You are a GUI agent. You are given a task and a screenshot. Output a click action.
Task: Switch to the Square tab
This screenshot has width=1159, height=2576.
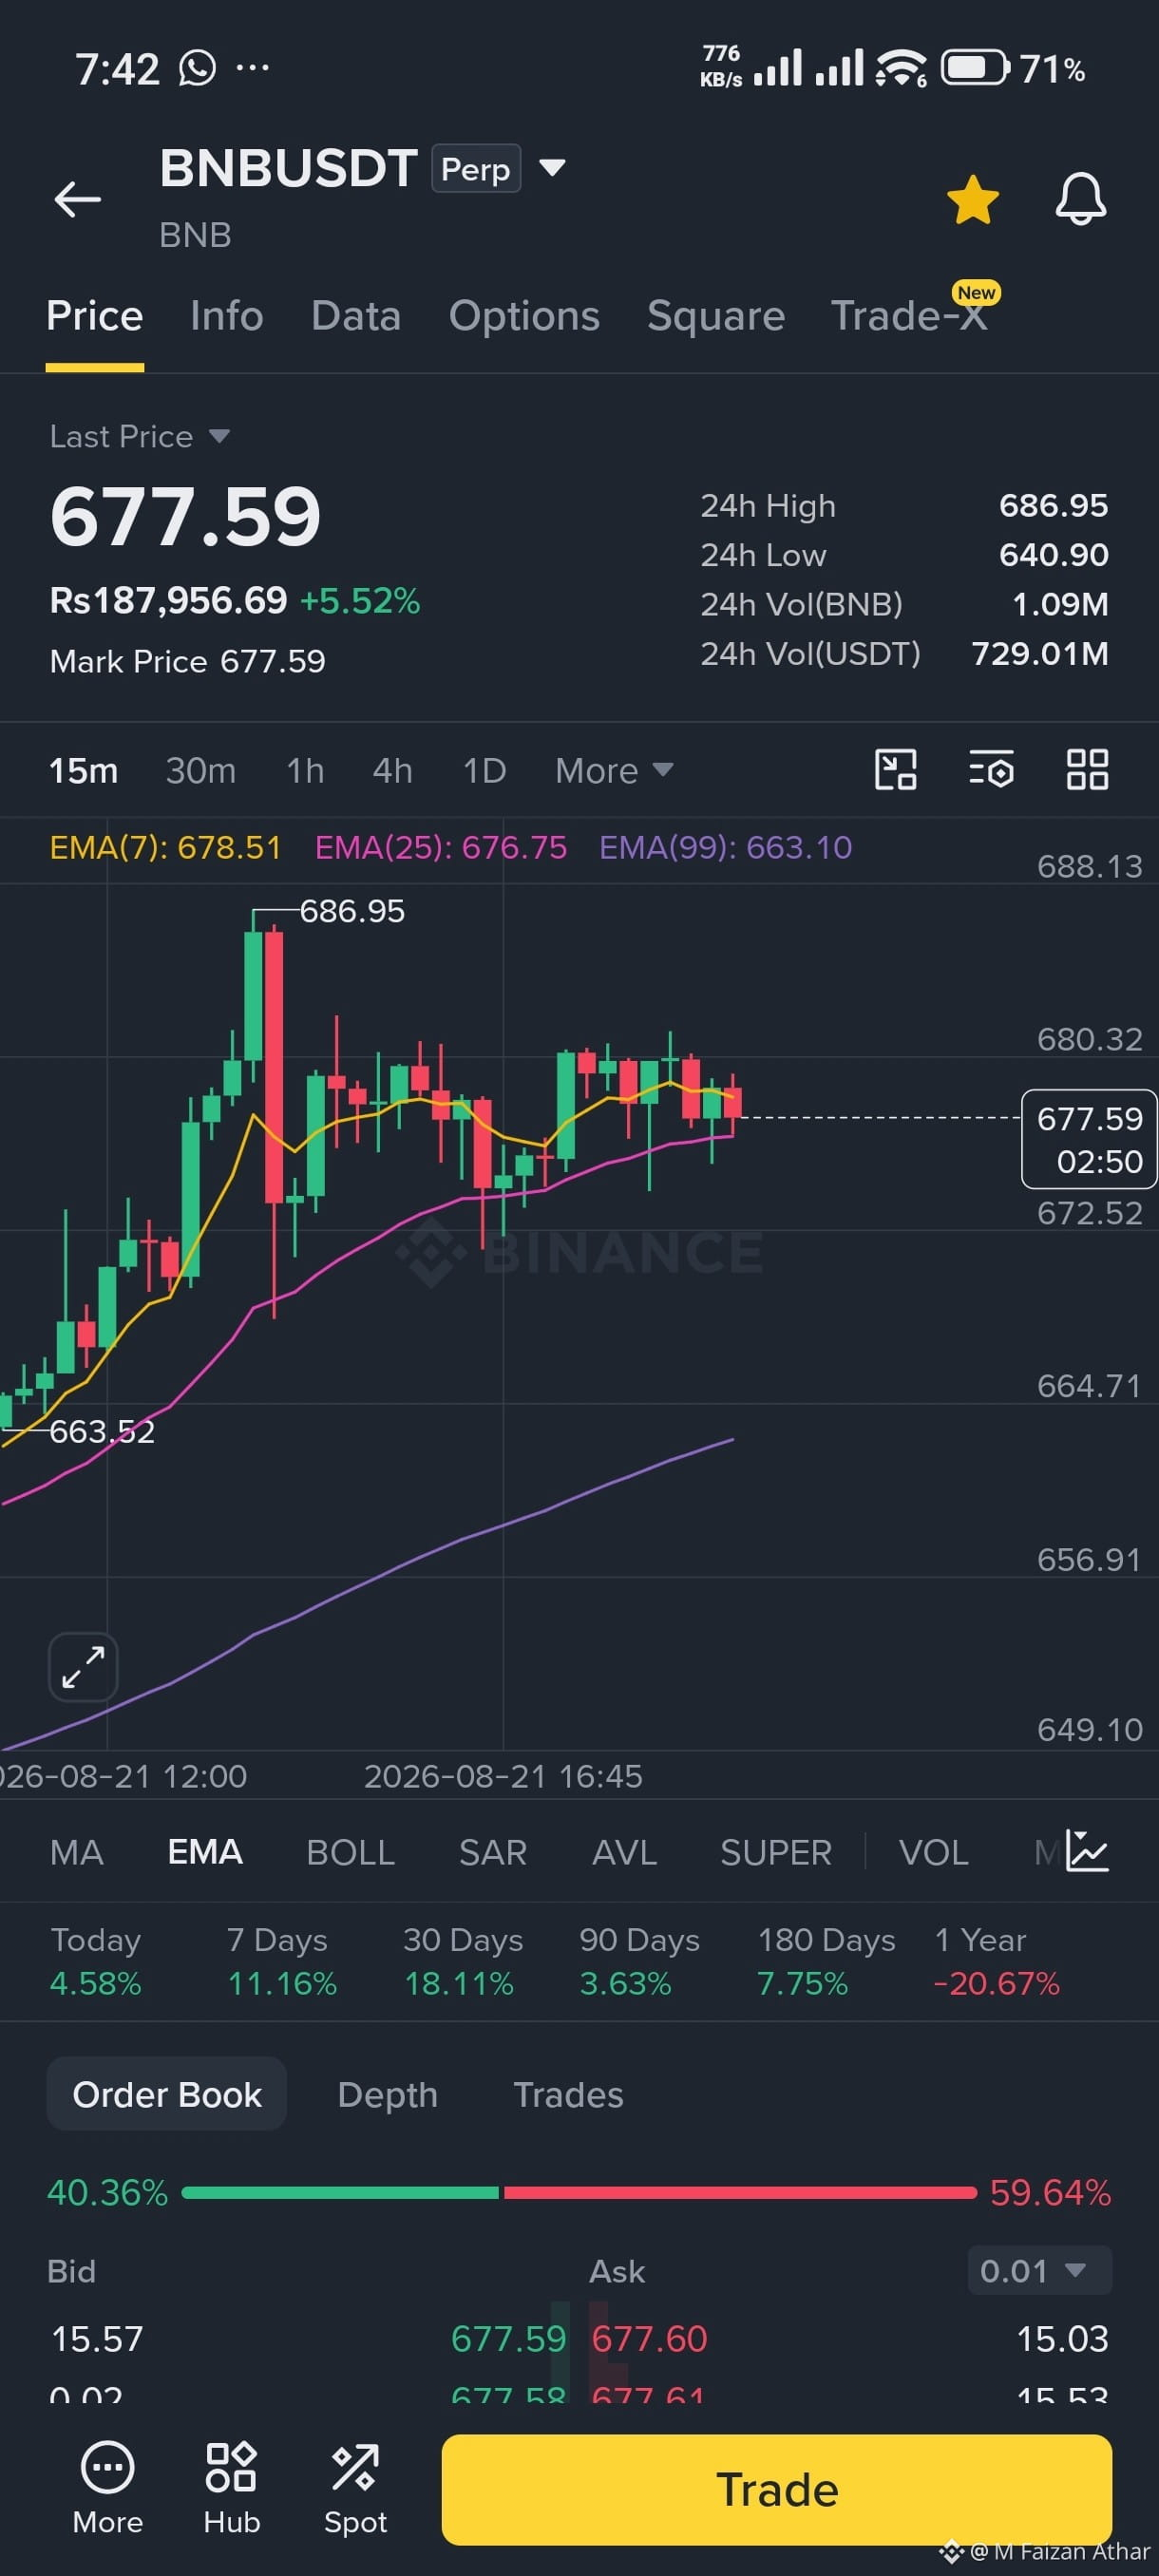716,316
